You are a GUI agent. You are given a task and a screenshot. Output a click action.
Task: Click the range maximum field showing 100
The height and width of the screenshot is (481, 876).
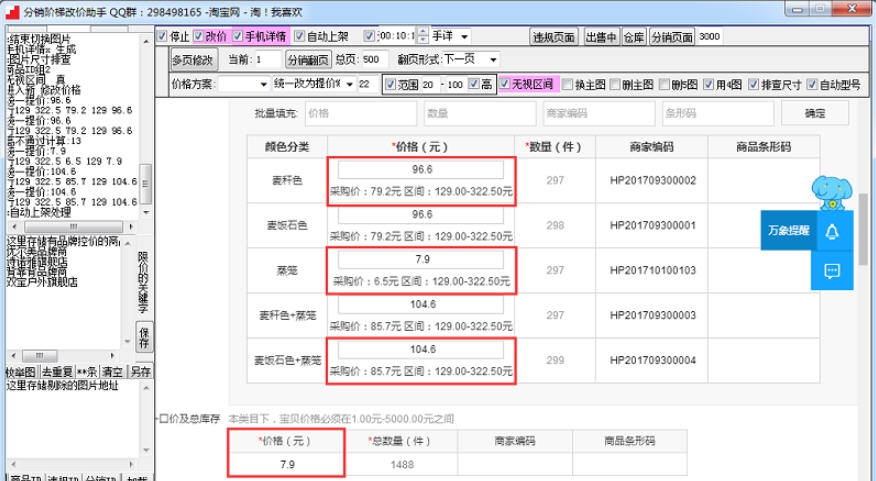(456, 84)
